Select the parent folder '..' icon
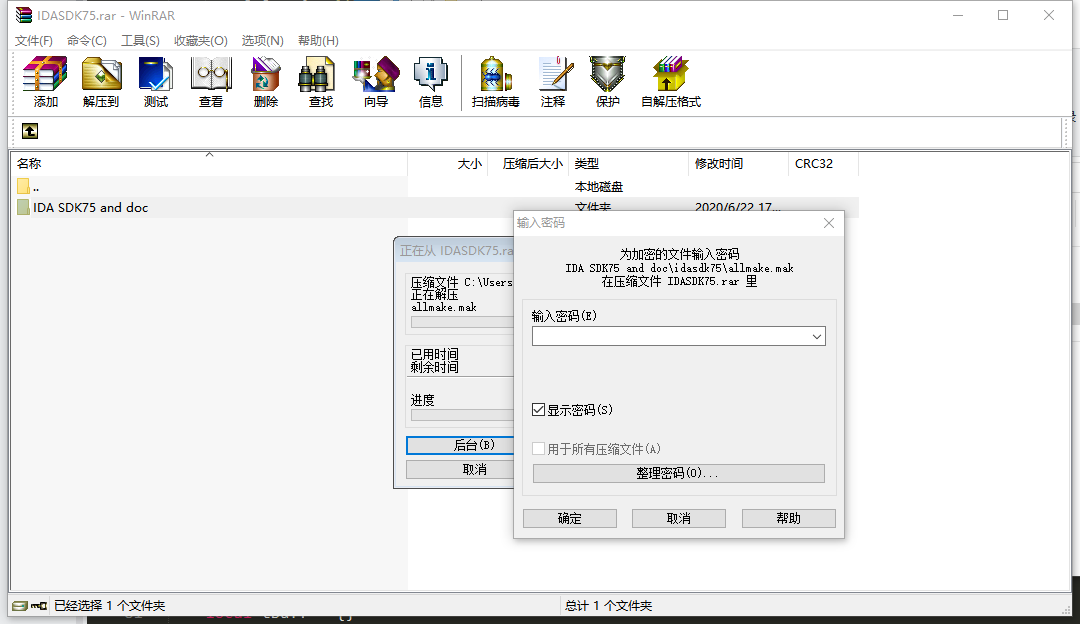1080x624 pixels. pyautogui.click(x=23, y=186)
